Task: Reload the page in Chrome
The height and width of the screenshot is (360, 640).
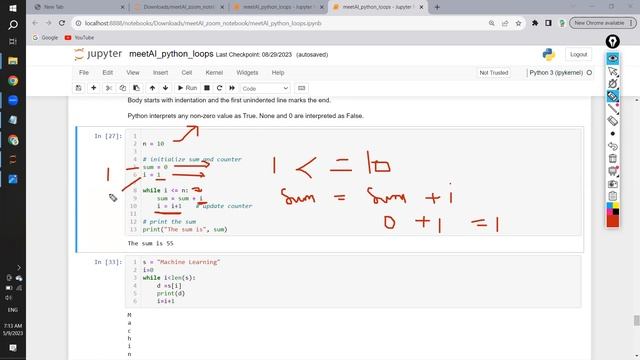Action: tap(62, 23)
